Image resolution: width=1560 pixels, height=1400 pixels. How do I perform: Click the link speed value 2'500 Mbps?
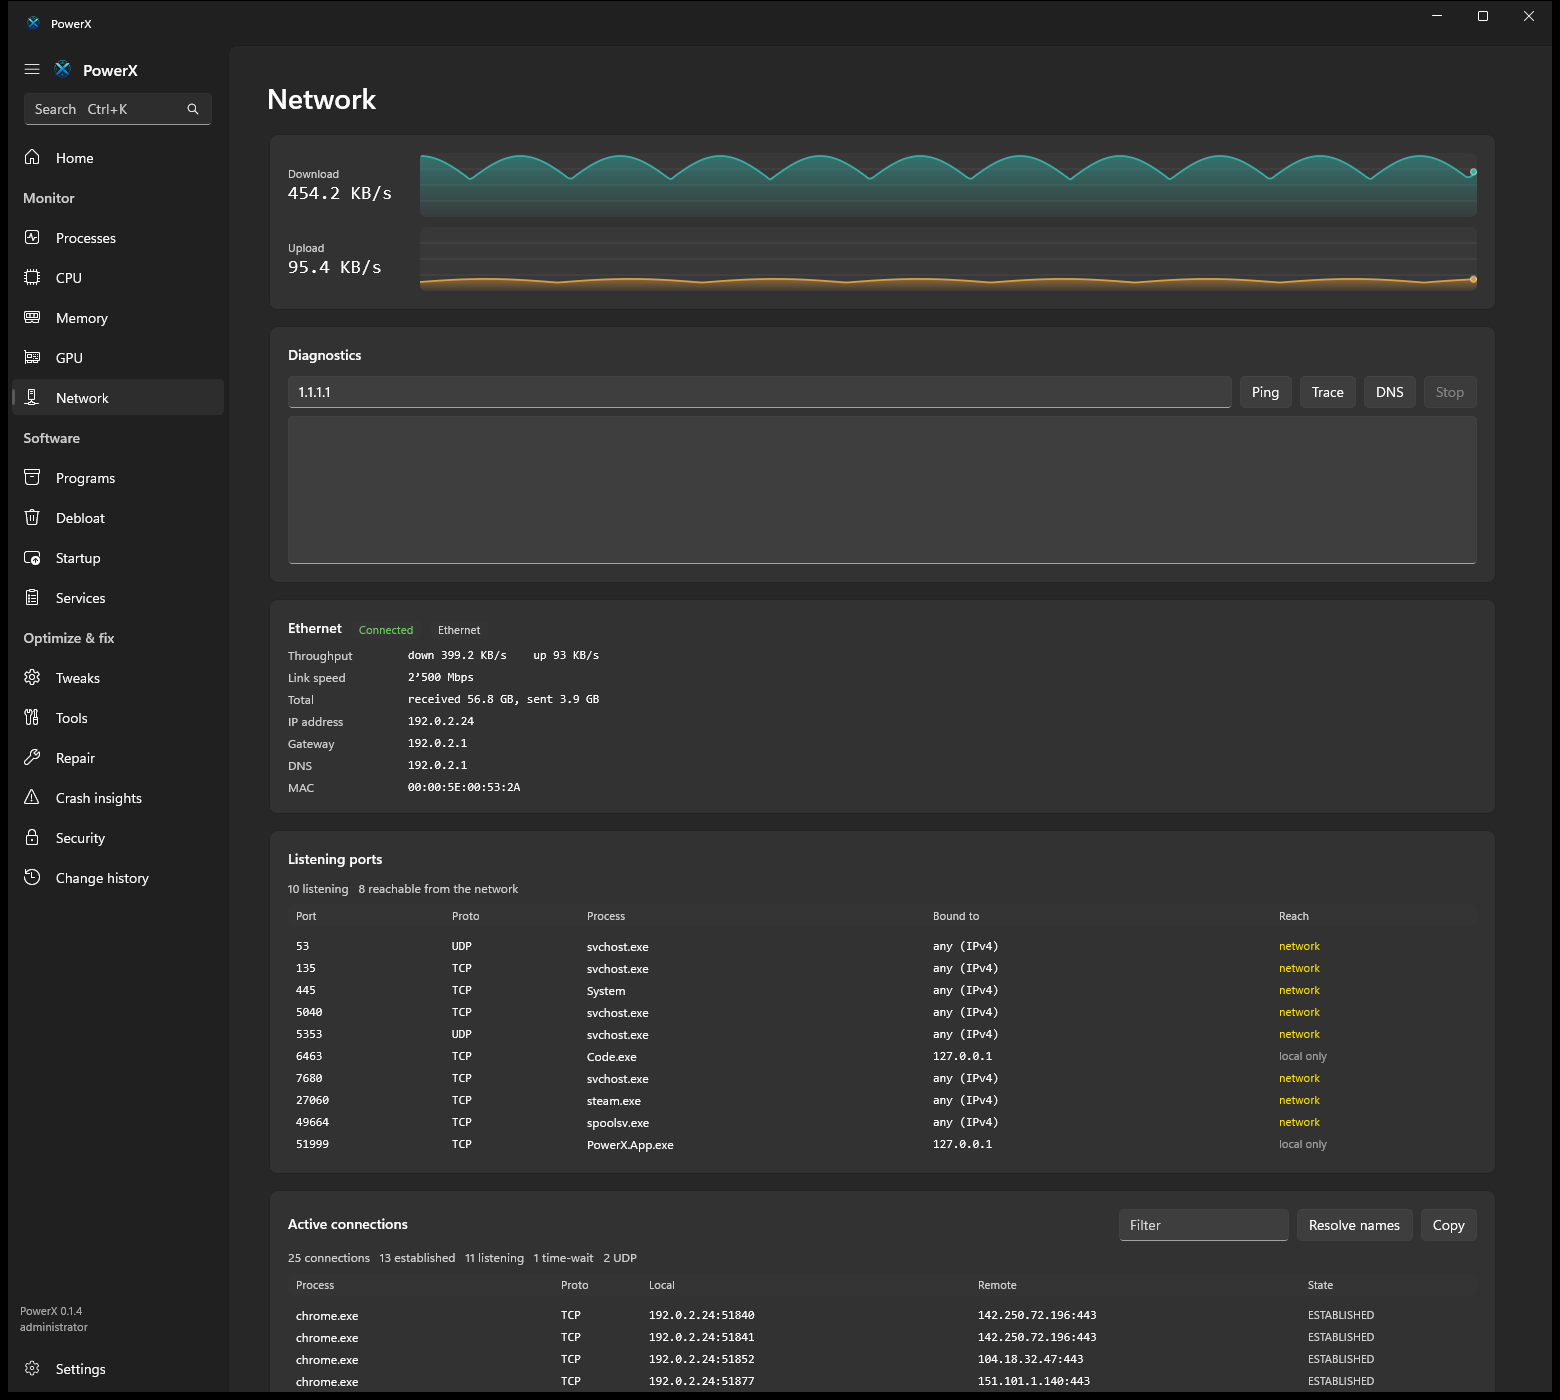[x=441, y=677]
